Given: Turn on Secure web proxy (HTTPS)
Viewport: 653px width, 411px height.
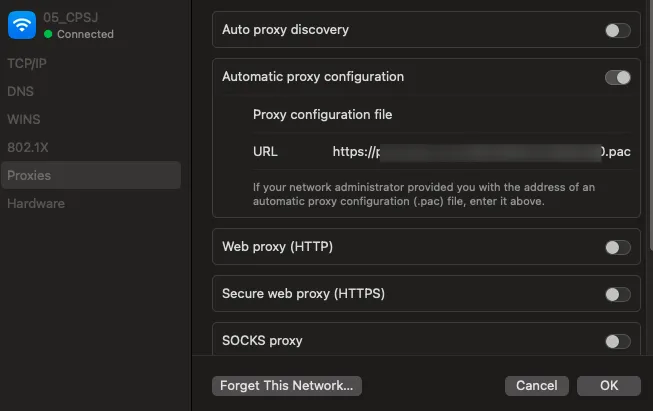Looking at the screenshot, I should [x=618, y=294].
